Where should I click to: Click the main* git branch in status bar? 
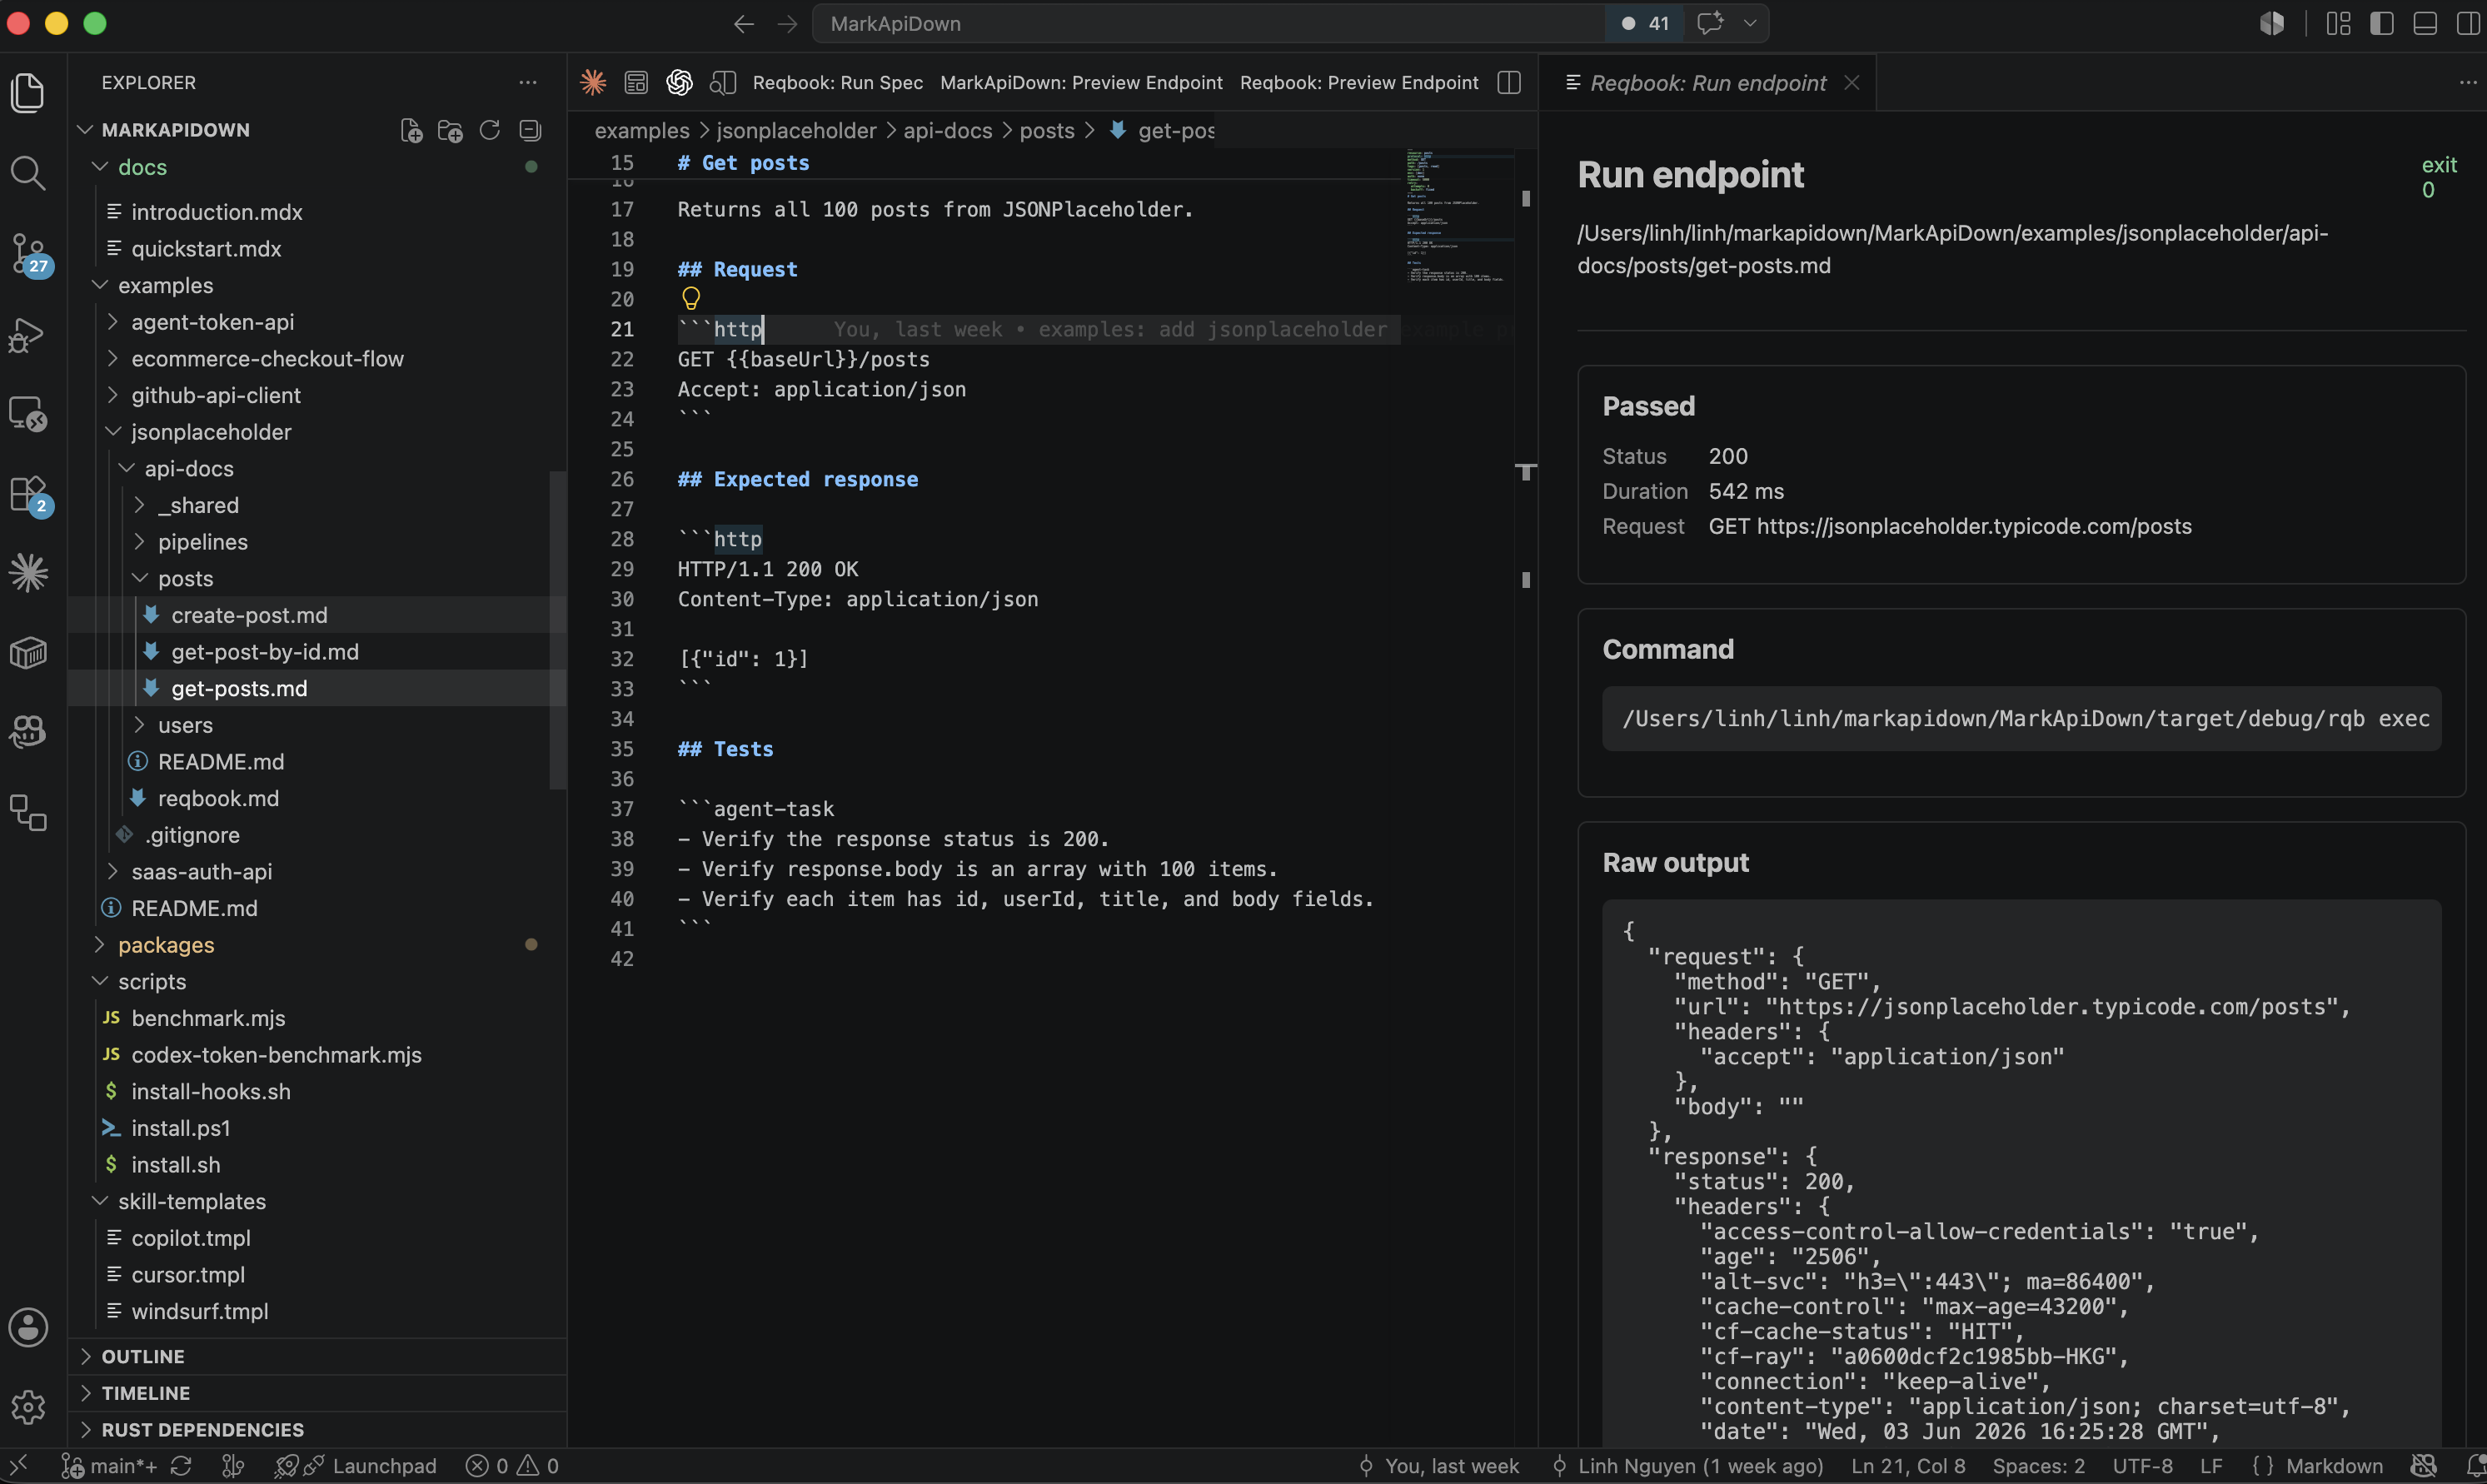pos(110,1466)
